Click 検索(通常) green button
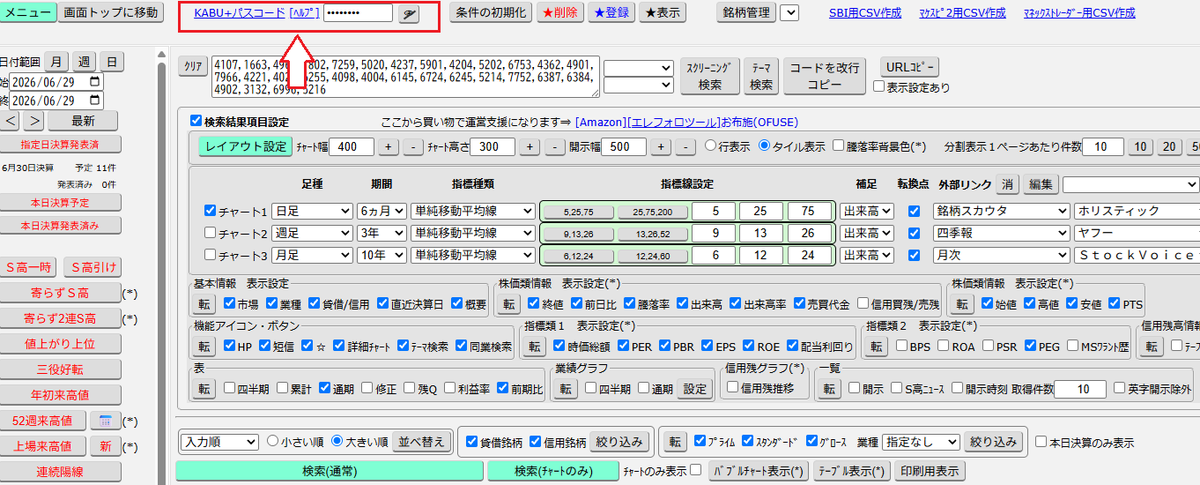 point(328,470)
